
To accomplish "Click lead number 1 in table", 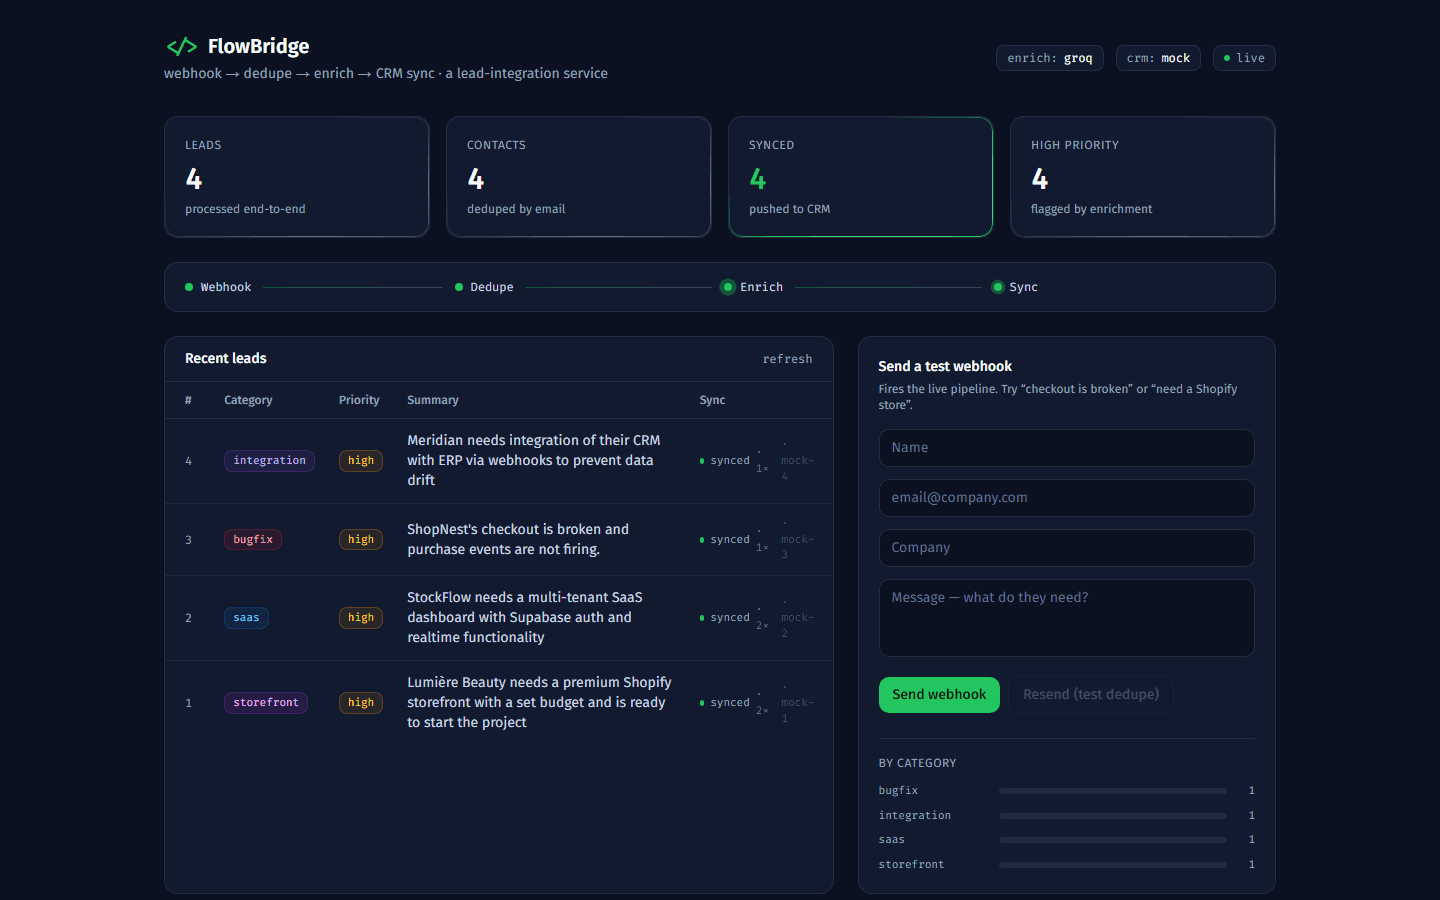I will (x=188, y=703).
